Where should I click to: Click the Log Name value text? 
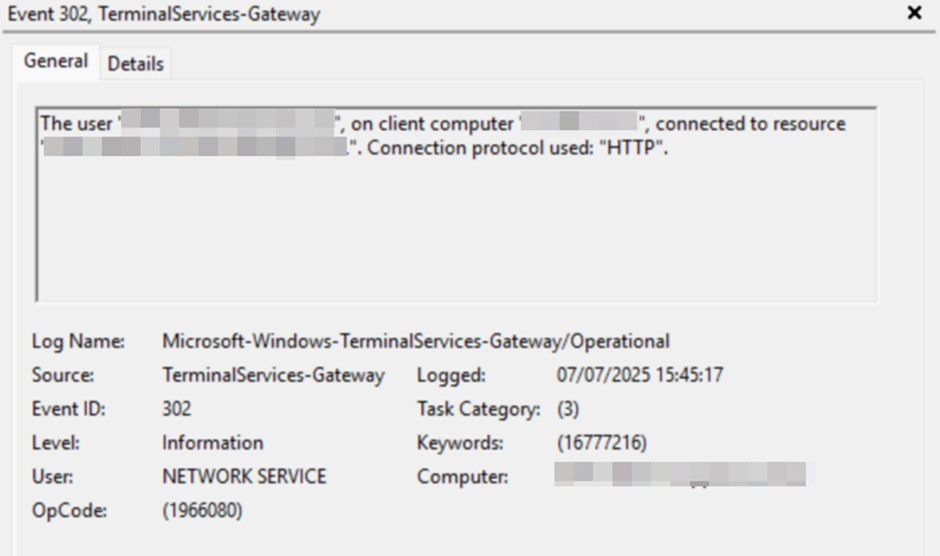pyautogui.click(x=416, y=341)
